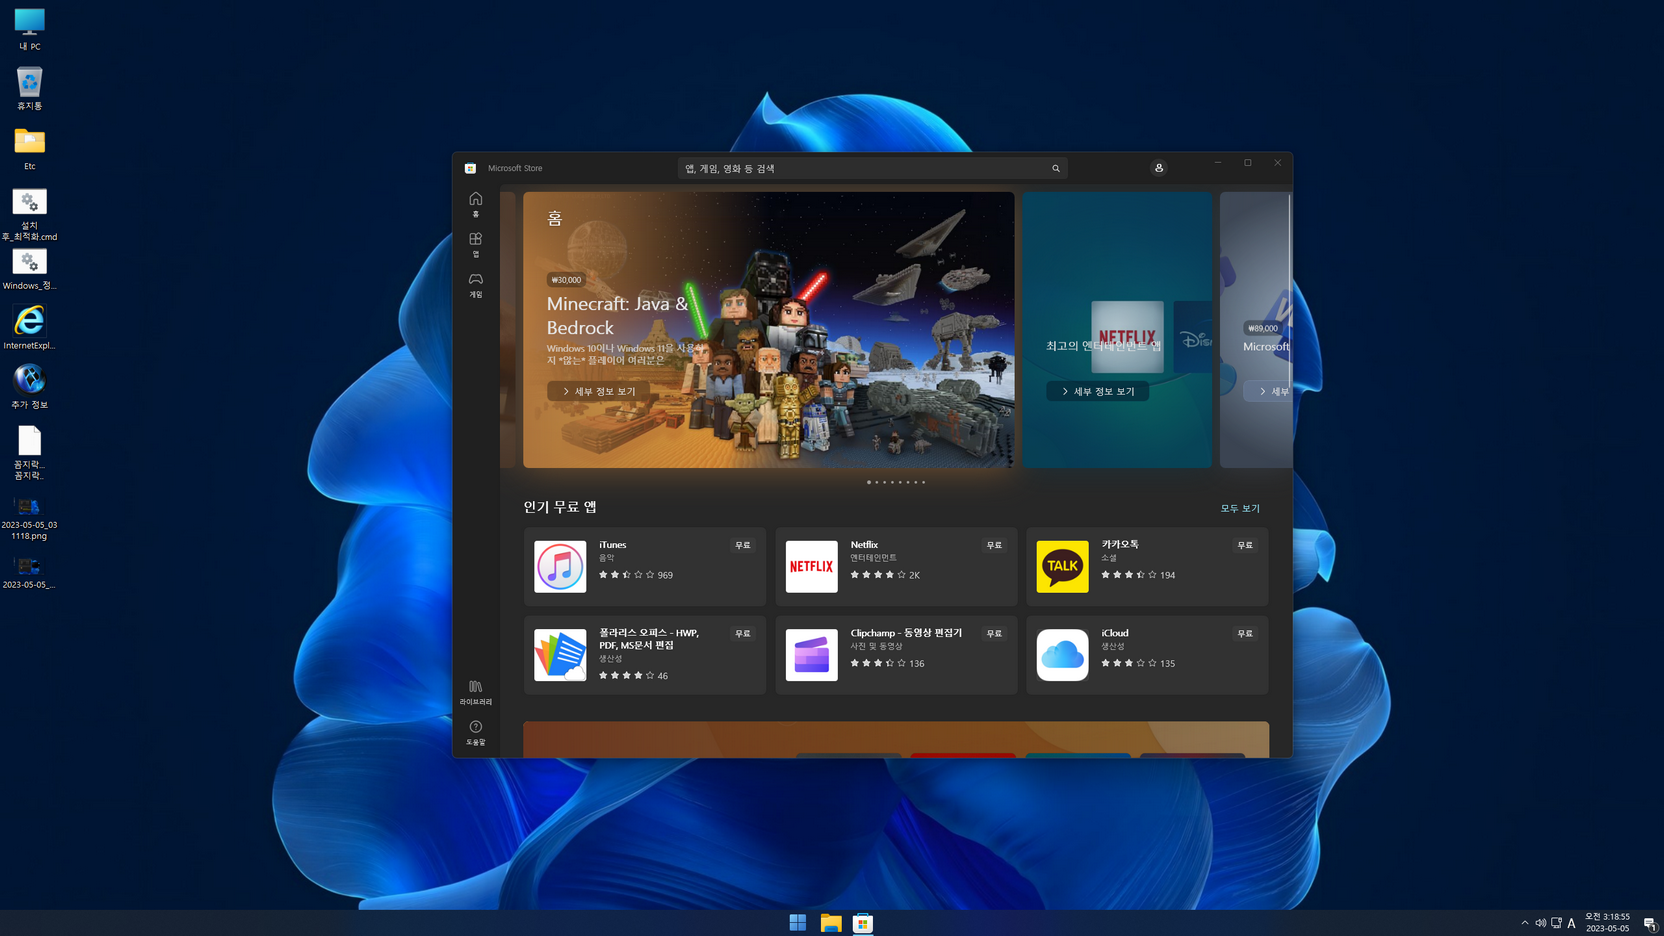Click the ₩30,000 price tag on Minecraft
The height and width of the screenshot is (936, 1664).
pos(566,280)
